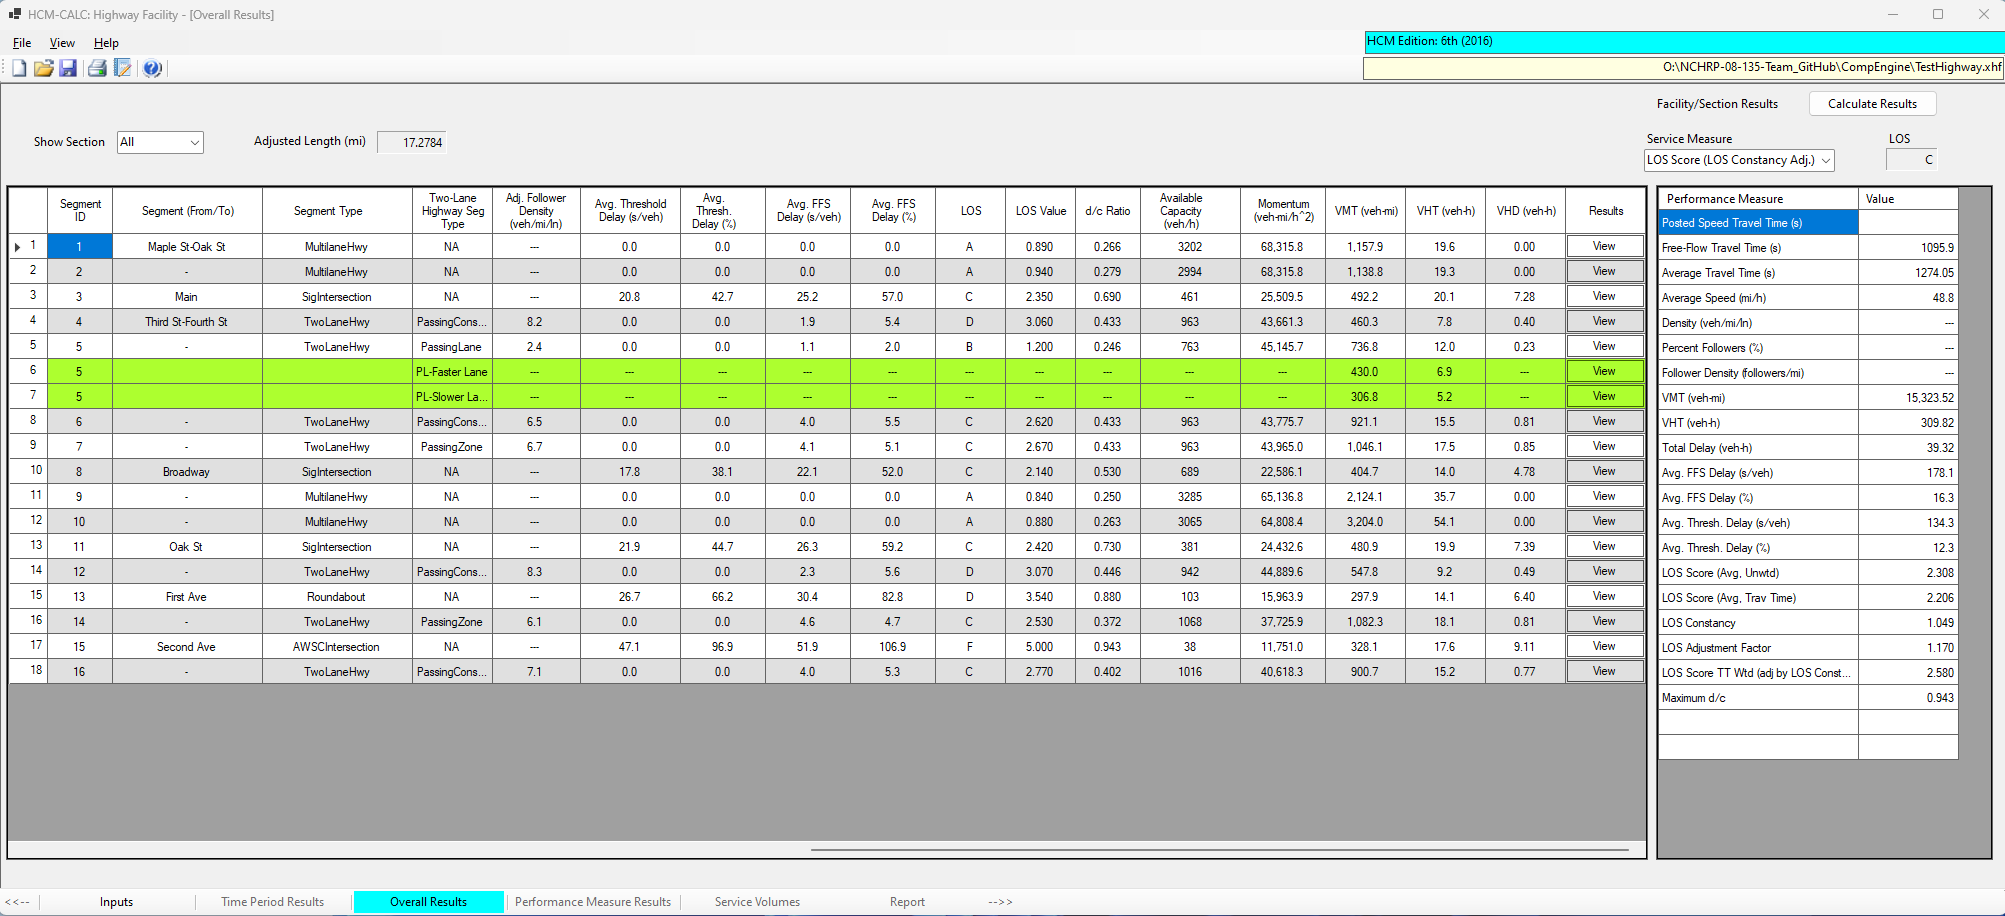Screen dimensions: 2005x916
Task: Switch to the Performance Measure Results tab
Action: pos(592,901)
